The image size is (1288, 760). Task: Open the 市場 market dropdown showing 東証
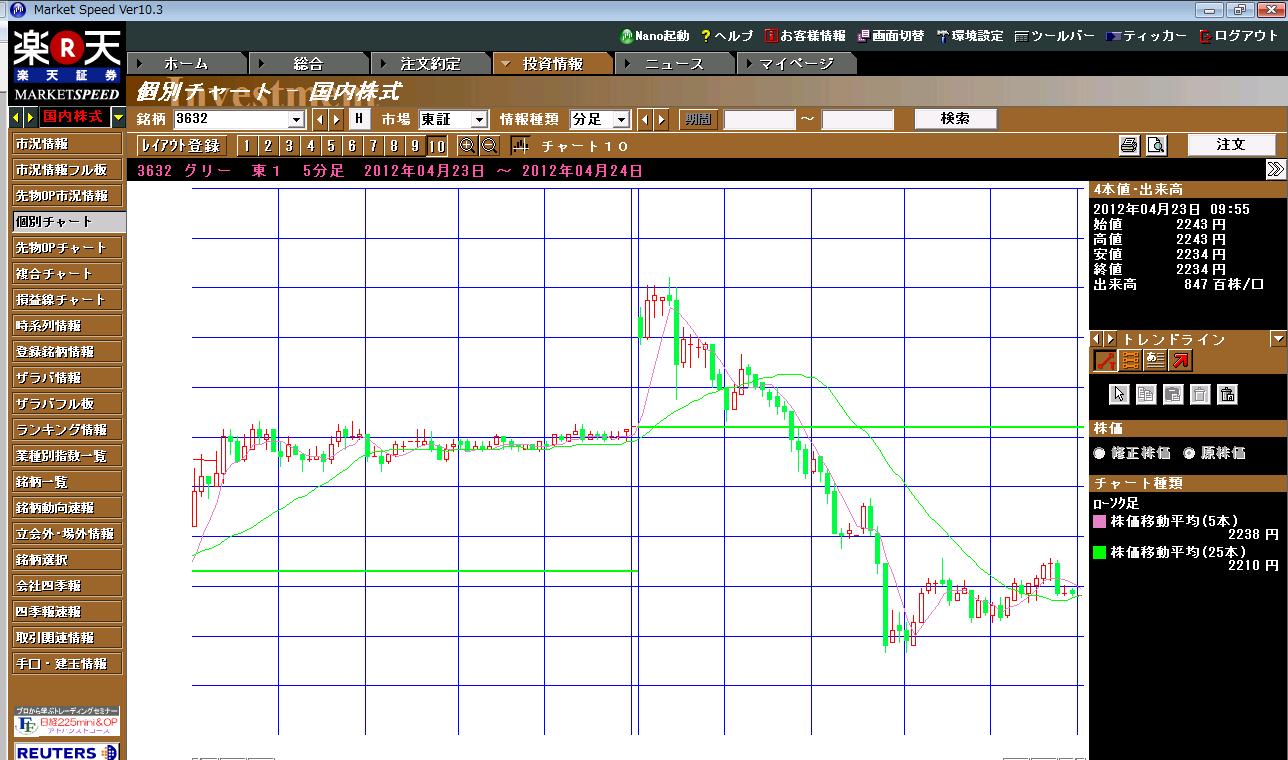point(479,119)
